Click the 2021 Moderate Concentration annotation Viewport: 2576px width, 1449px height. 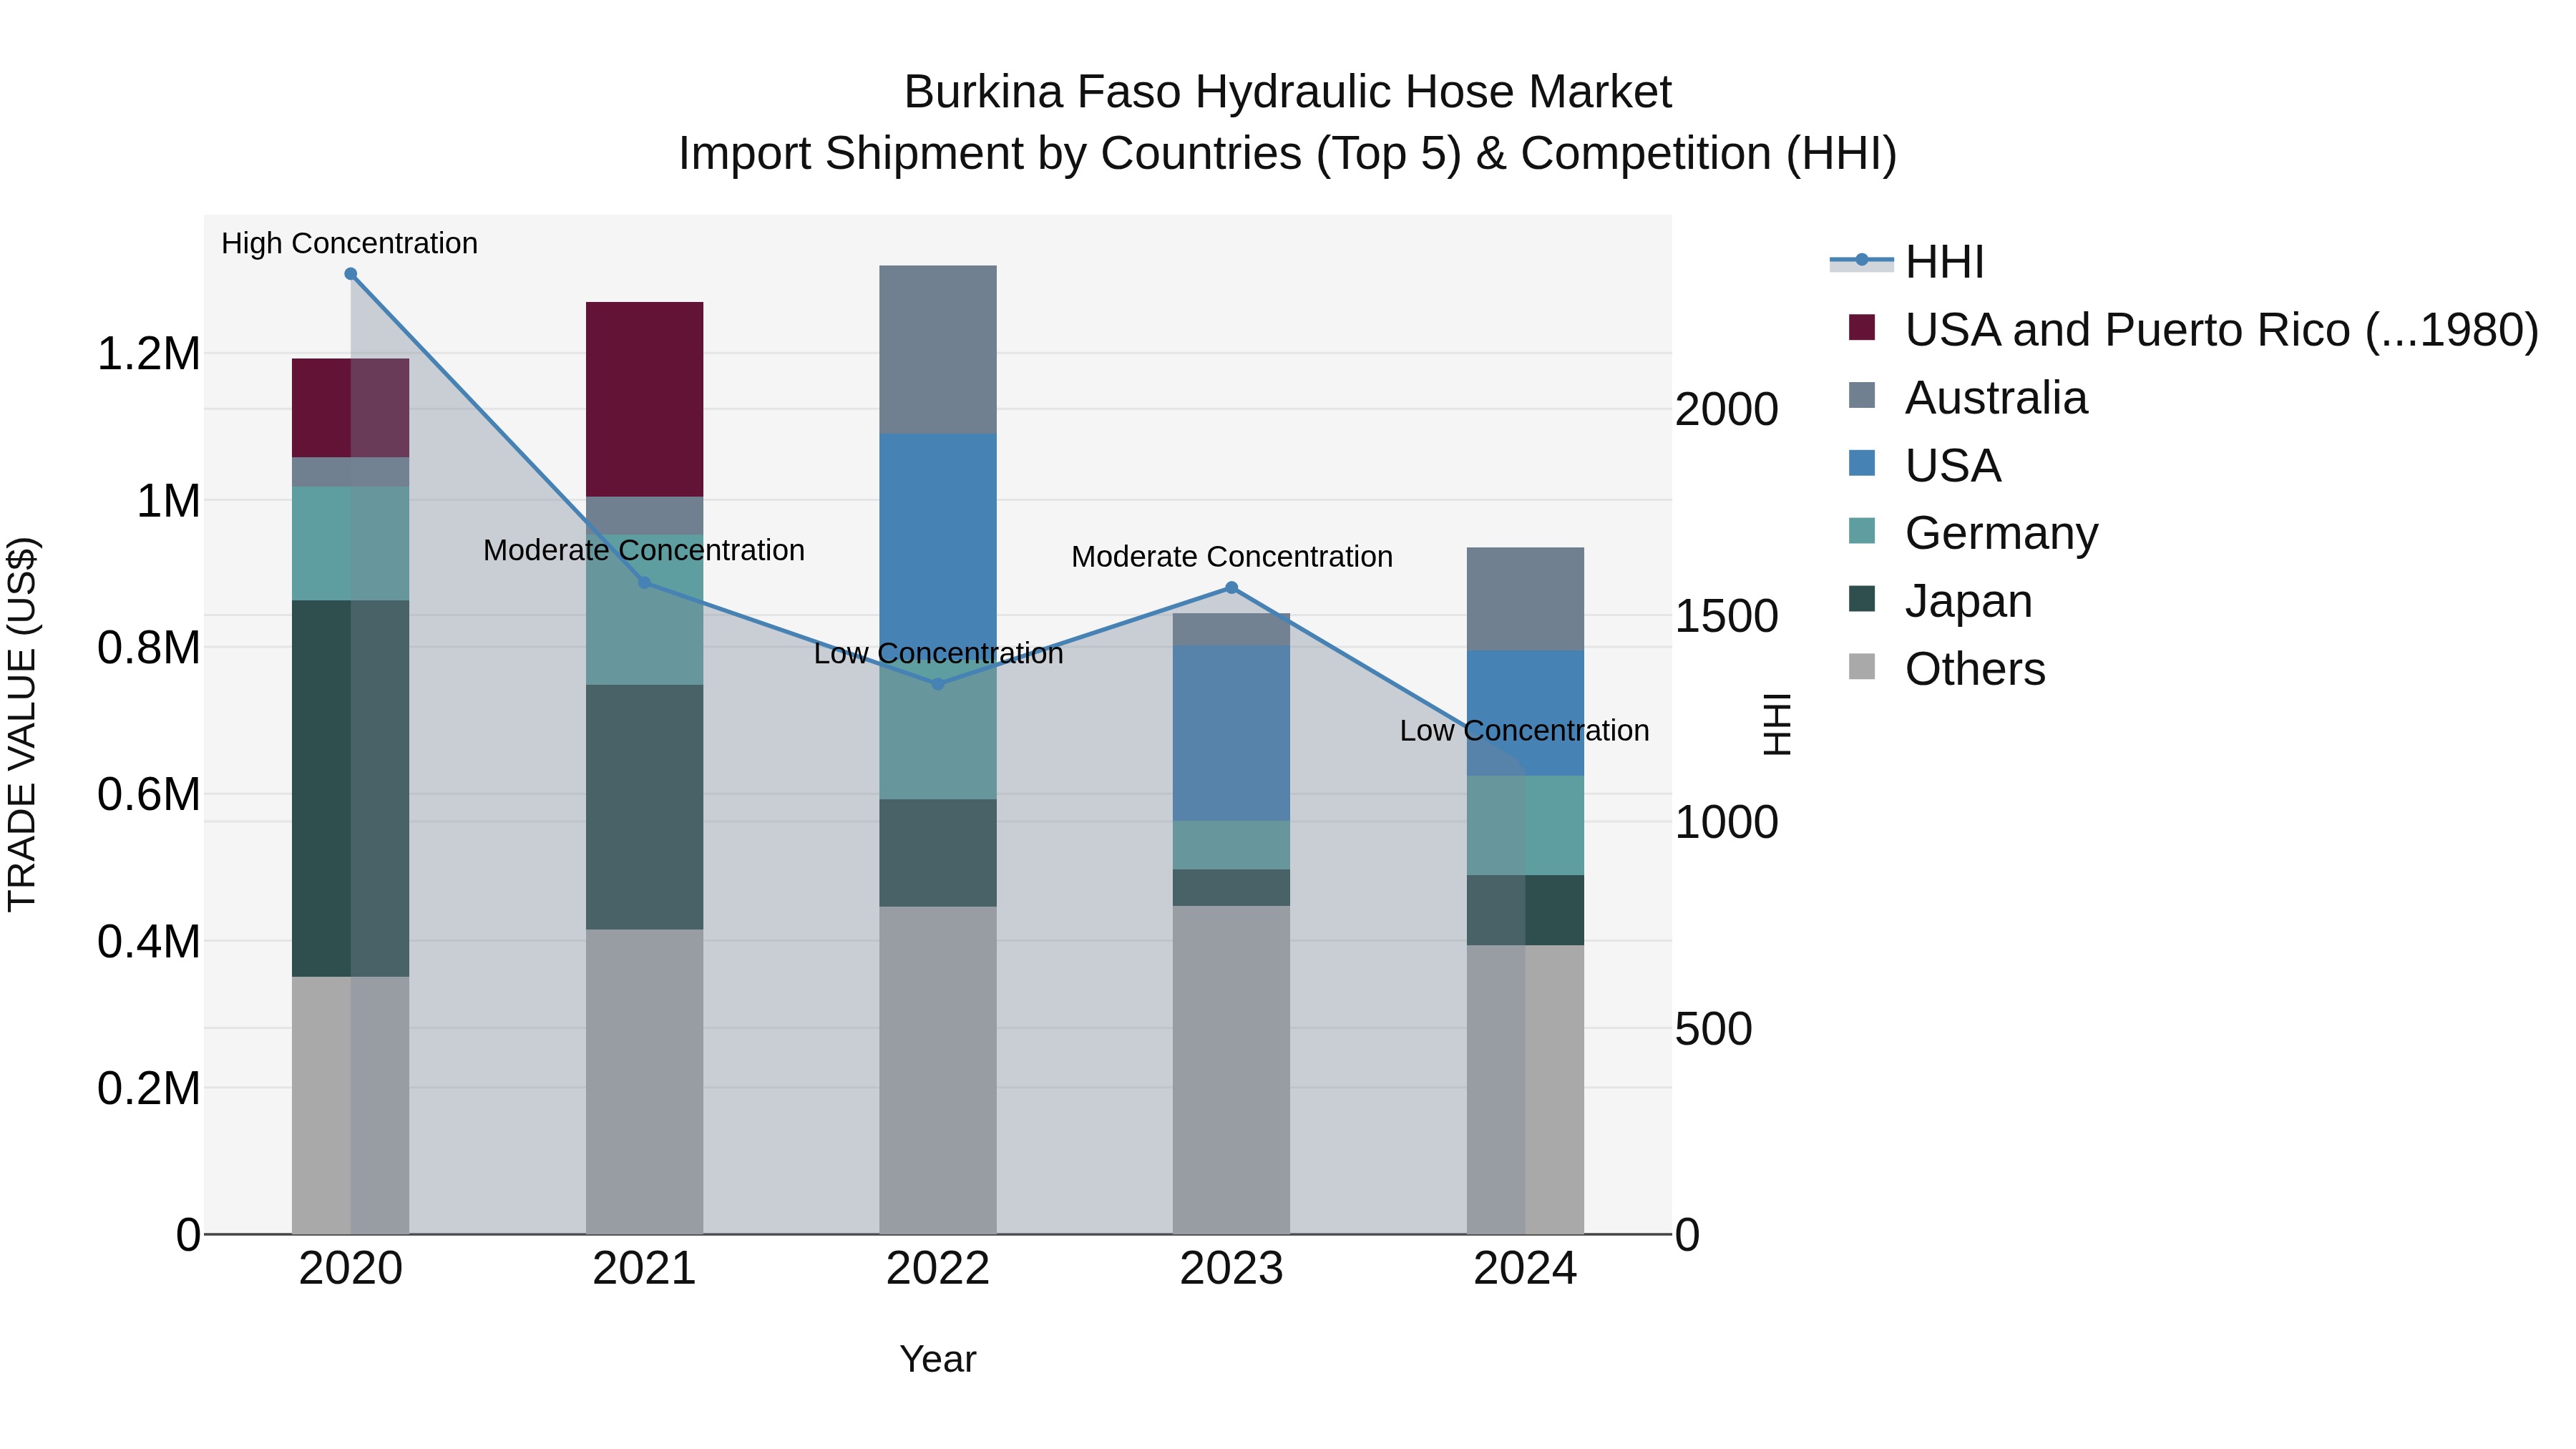pos(644,550)
